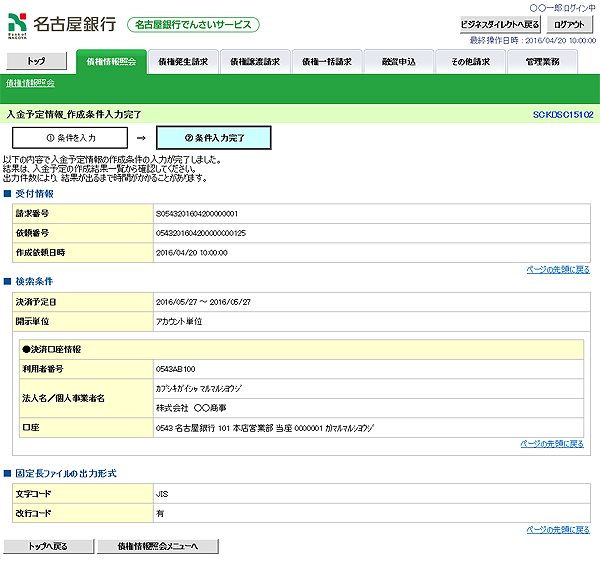Screen dimensions: 600x562
Task: Open the 融資申込 tab
Action: [x=399, y=62]
